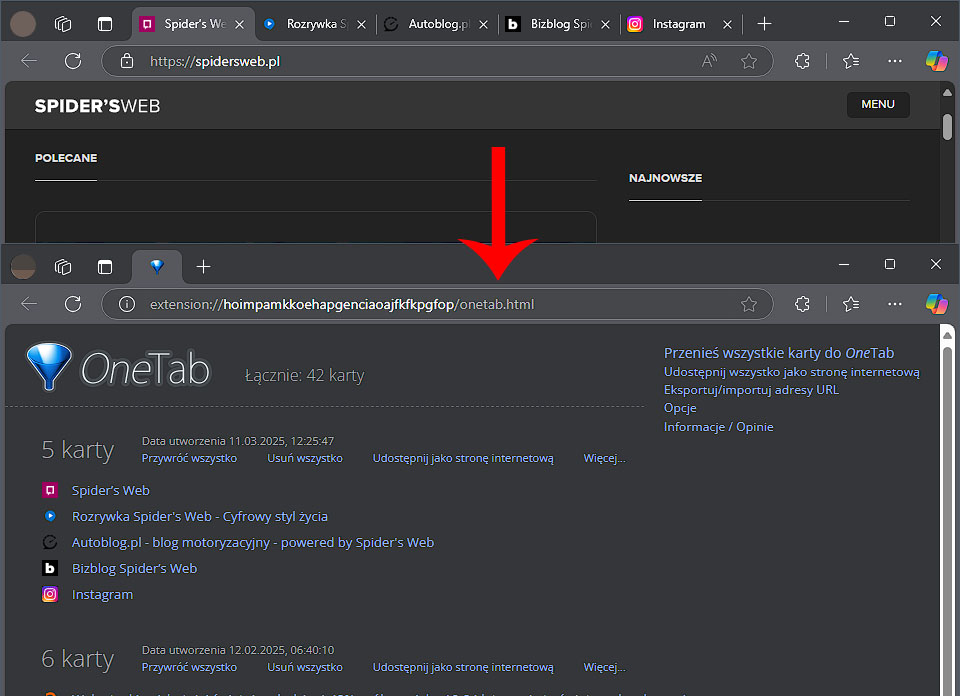Click Przywróć wszystko for 5 karty group
Image resolution: width=960 pixels, height=696 pixels.
tap(189, 458)
